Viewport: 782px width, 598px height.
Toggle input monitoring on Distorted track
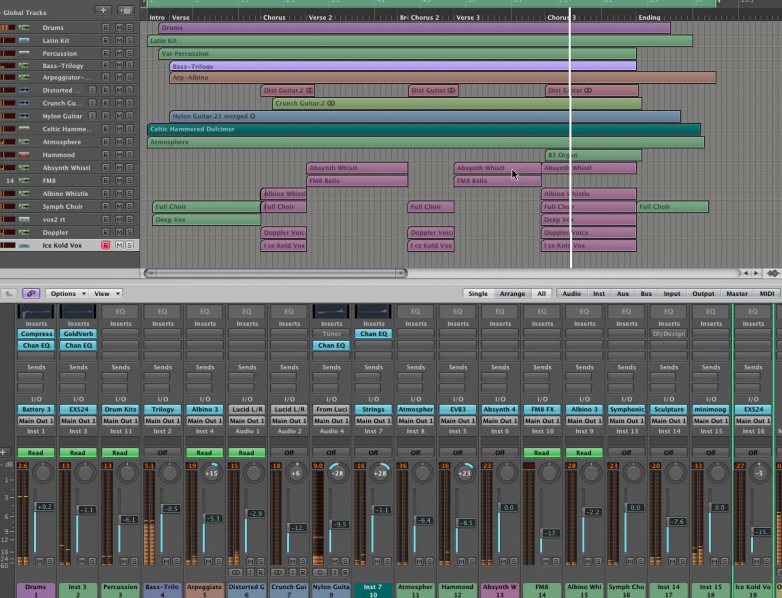click(x=92, y=90)
